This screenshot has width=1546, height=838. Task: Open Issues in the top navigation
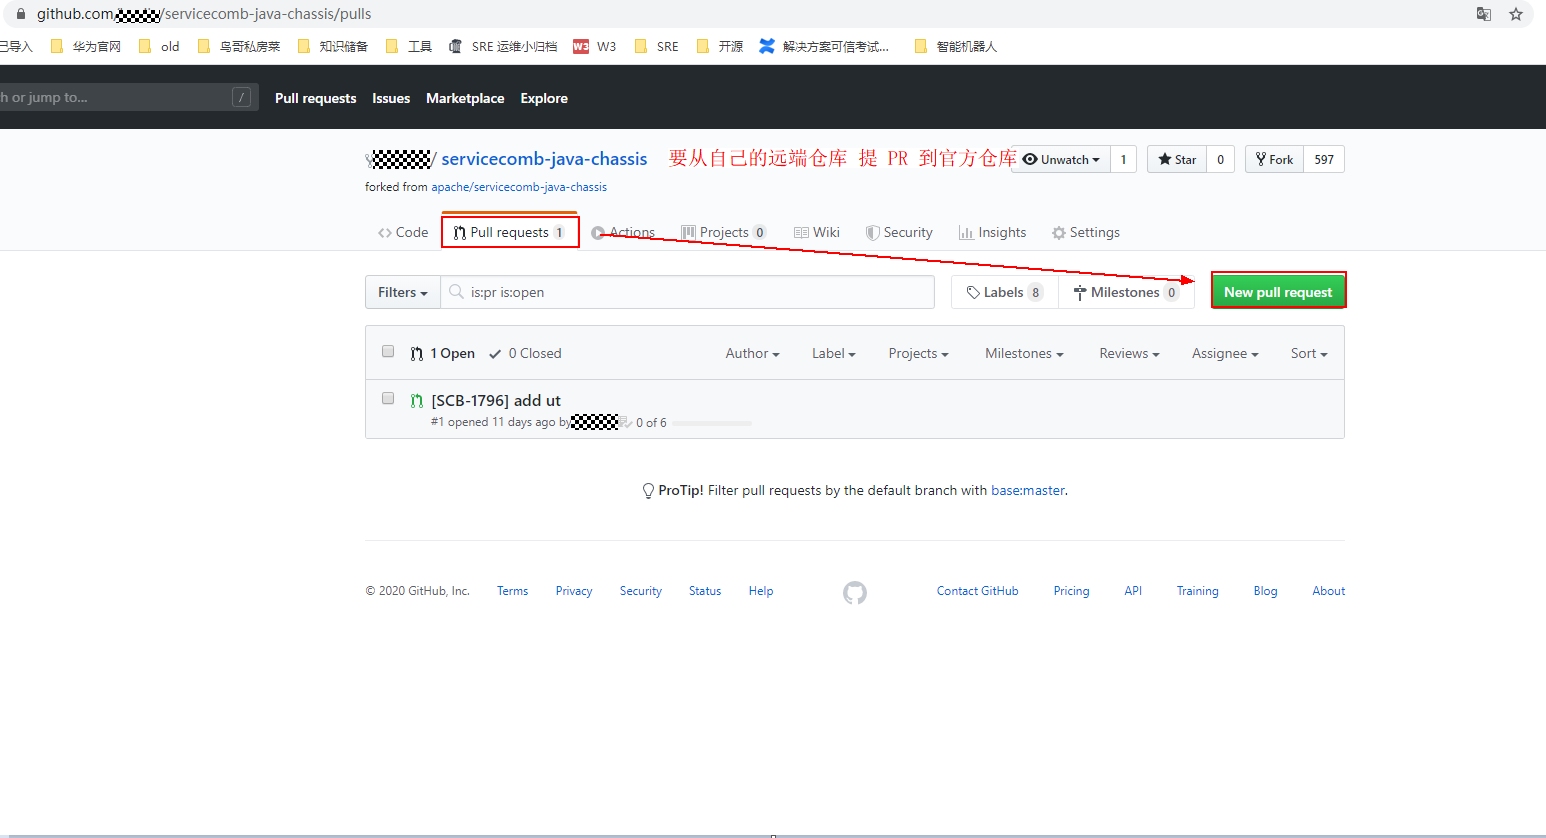(391, 98)
